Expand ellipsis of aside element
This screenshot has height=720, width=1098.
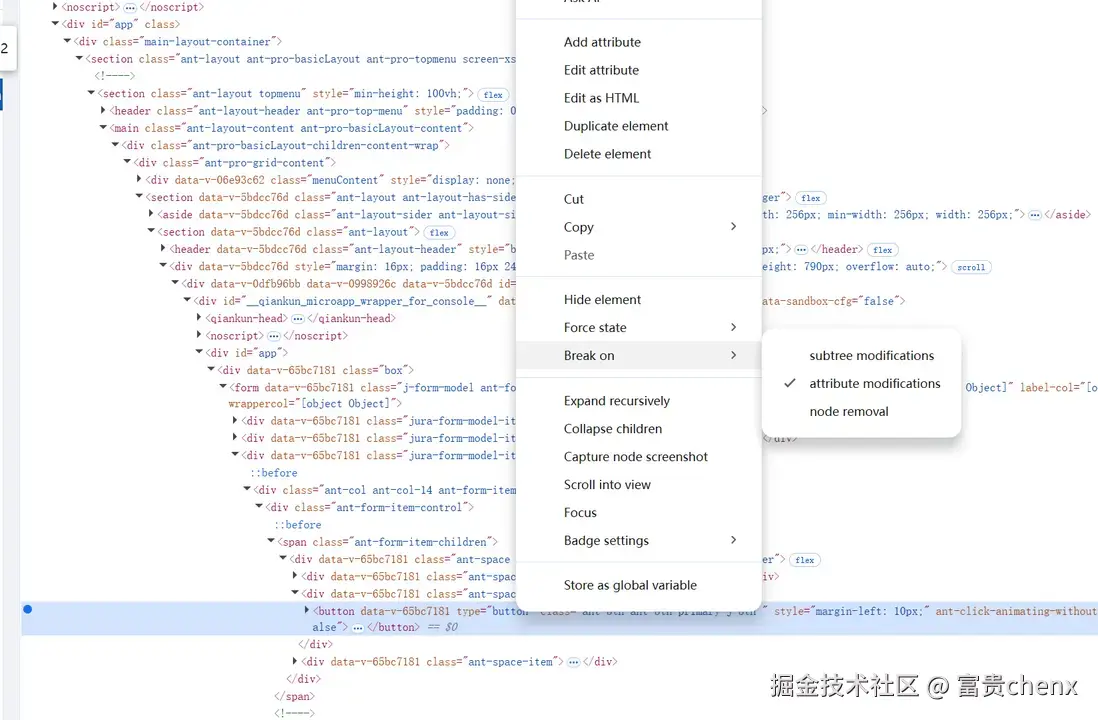(x=1034, y=215)
